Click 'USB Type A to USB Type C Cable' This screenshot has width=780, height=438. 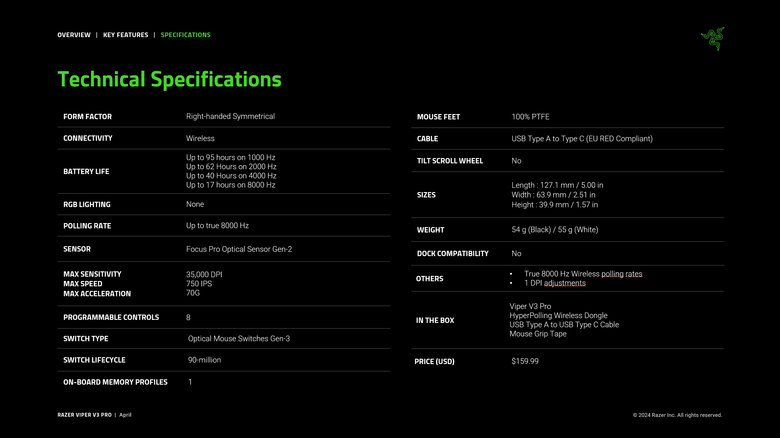pos(564,325)
